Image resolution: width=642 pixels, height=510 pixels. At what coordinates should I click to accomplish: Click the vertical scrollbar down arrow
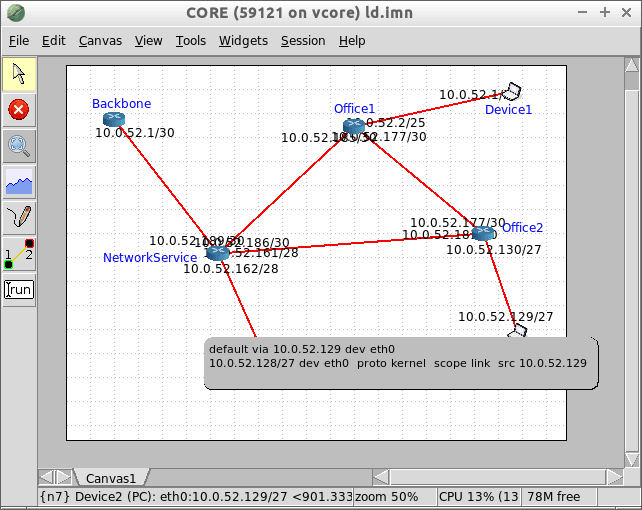[632, 459]
